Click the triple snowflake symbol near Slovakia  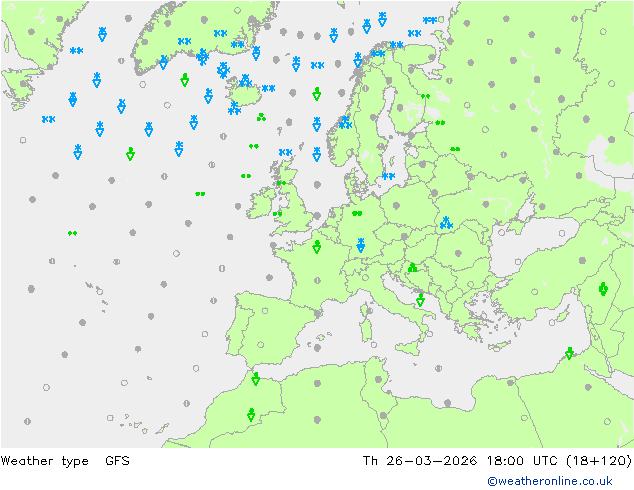(x=446, y=222)
